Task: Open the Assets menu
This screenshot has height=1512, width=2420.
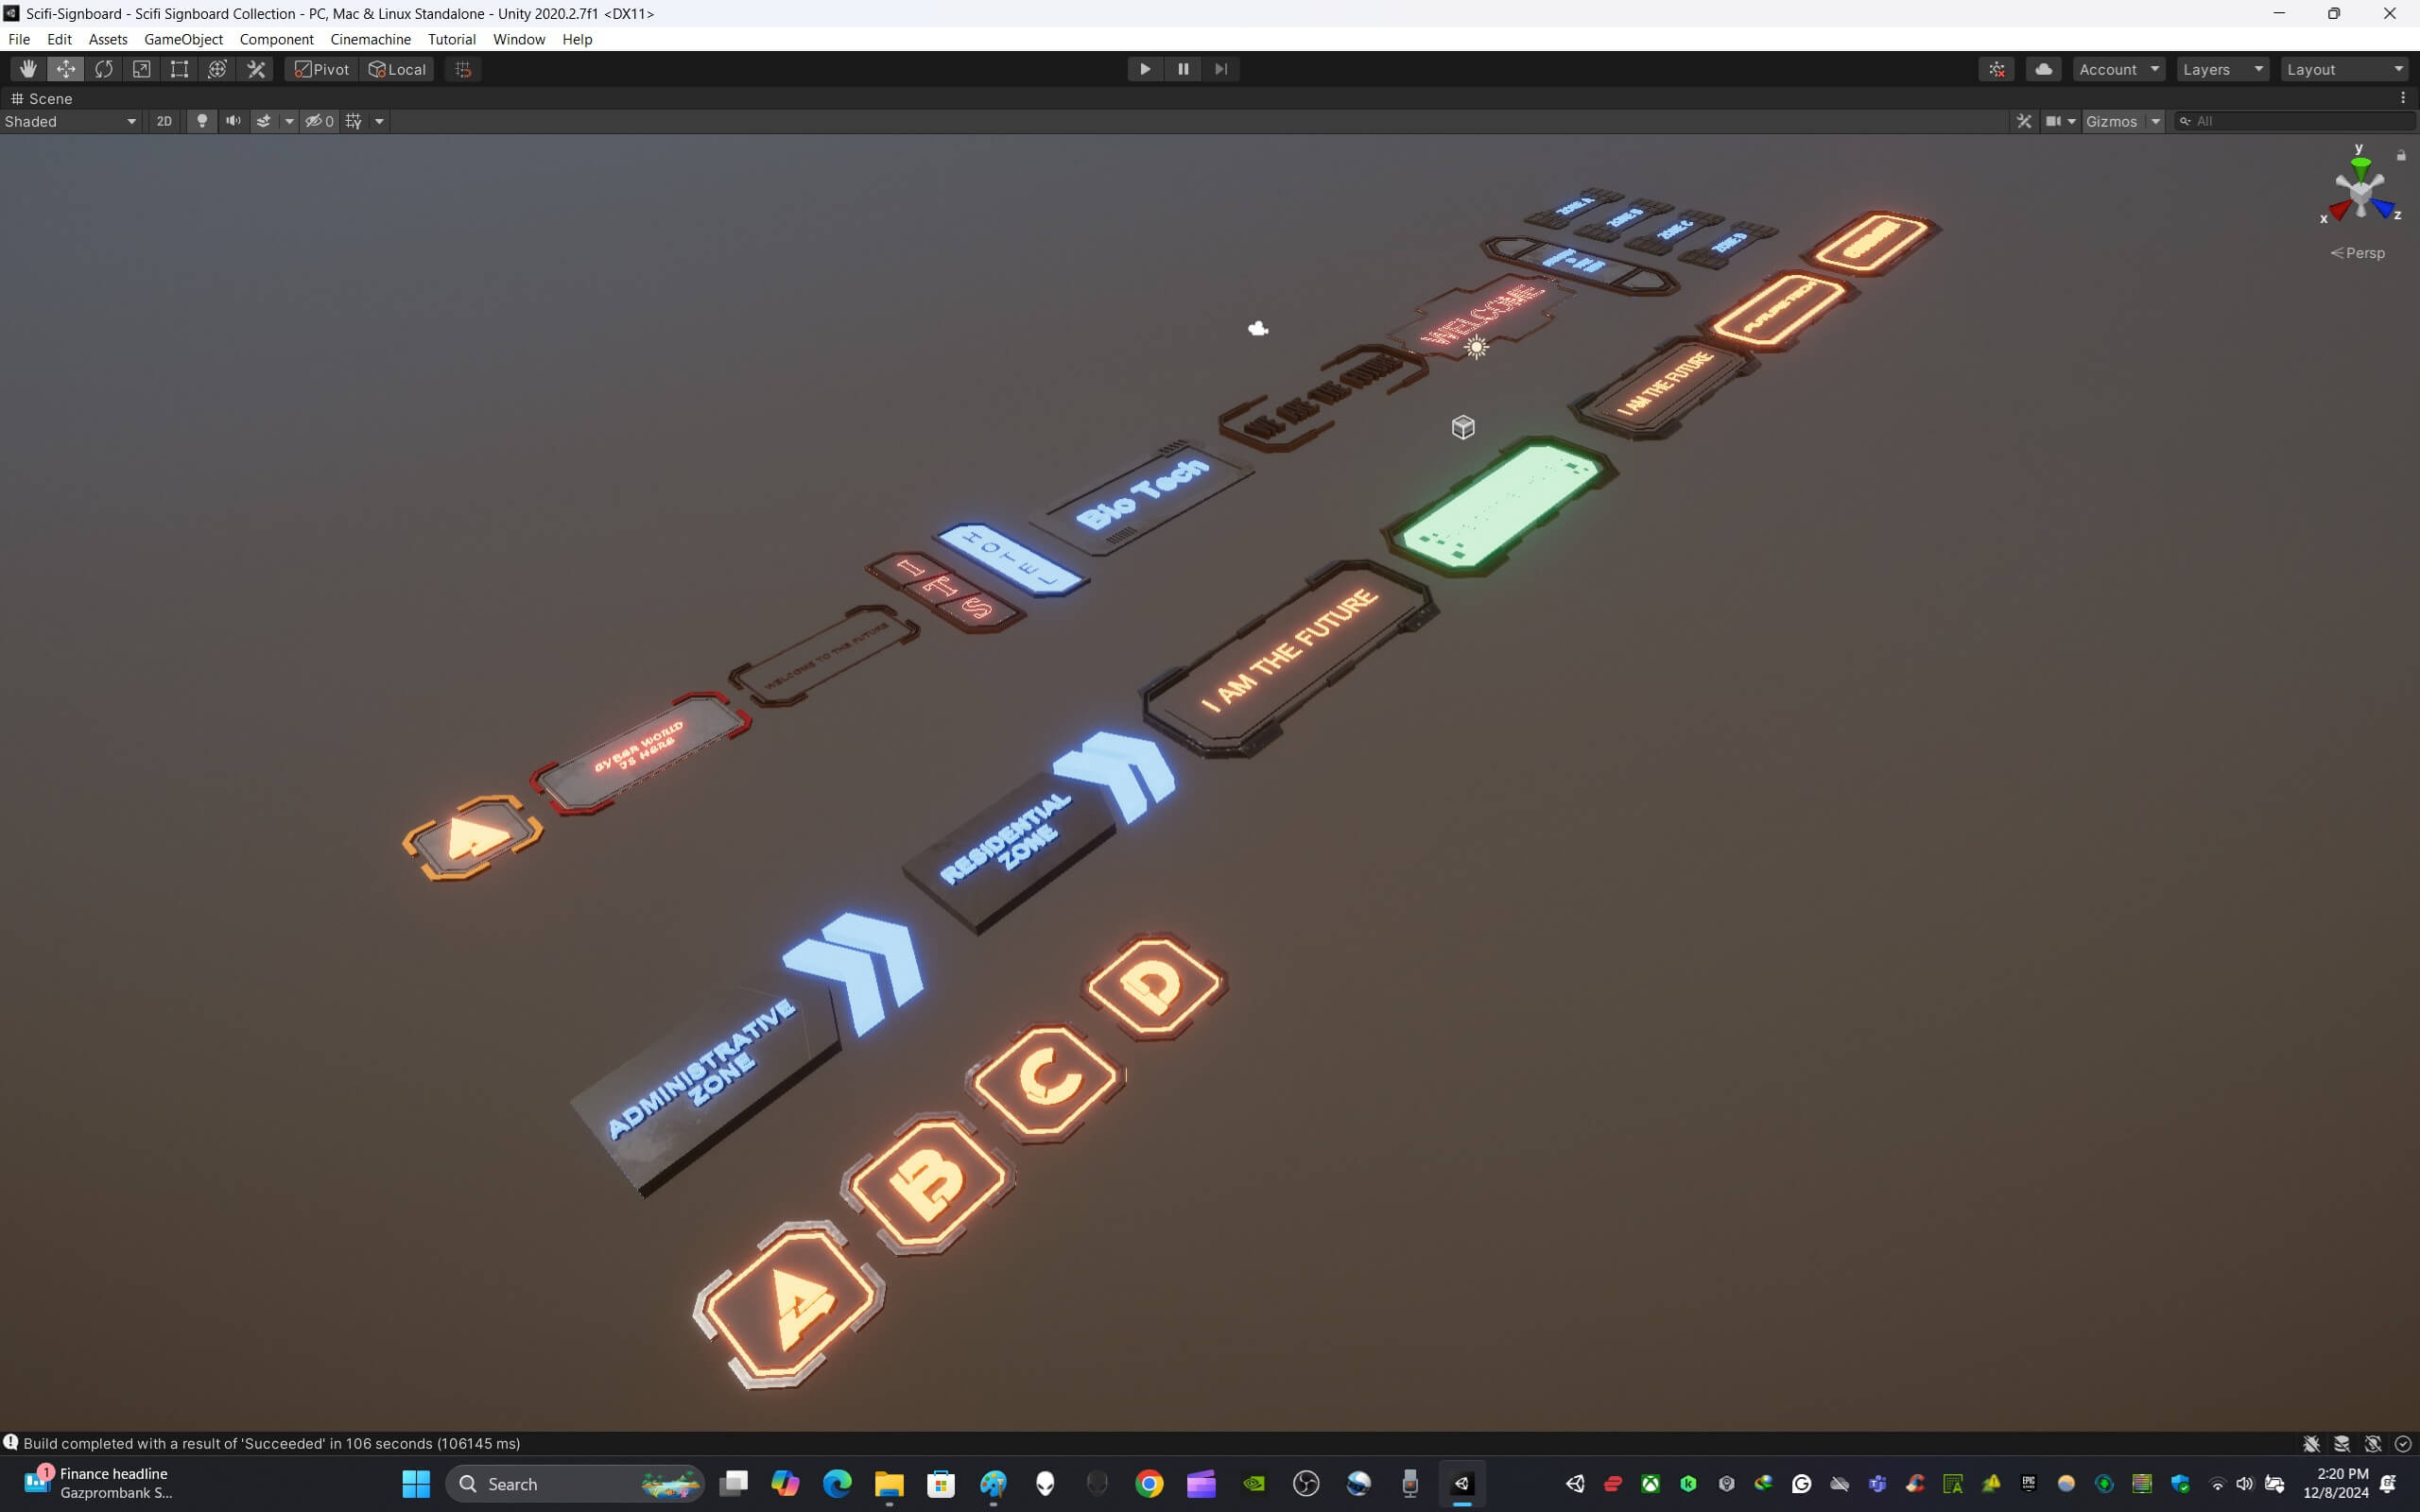Action: [108, 39]
